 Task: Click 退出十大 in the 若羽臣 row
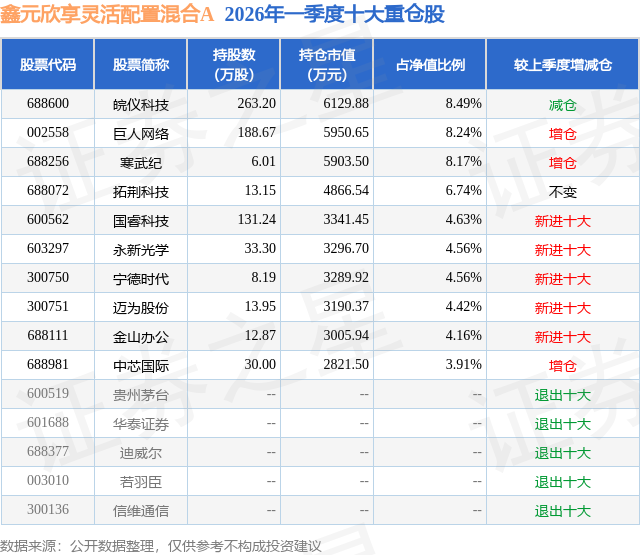(562, 482)
